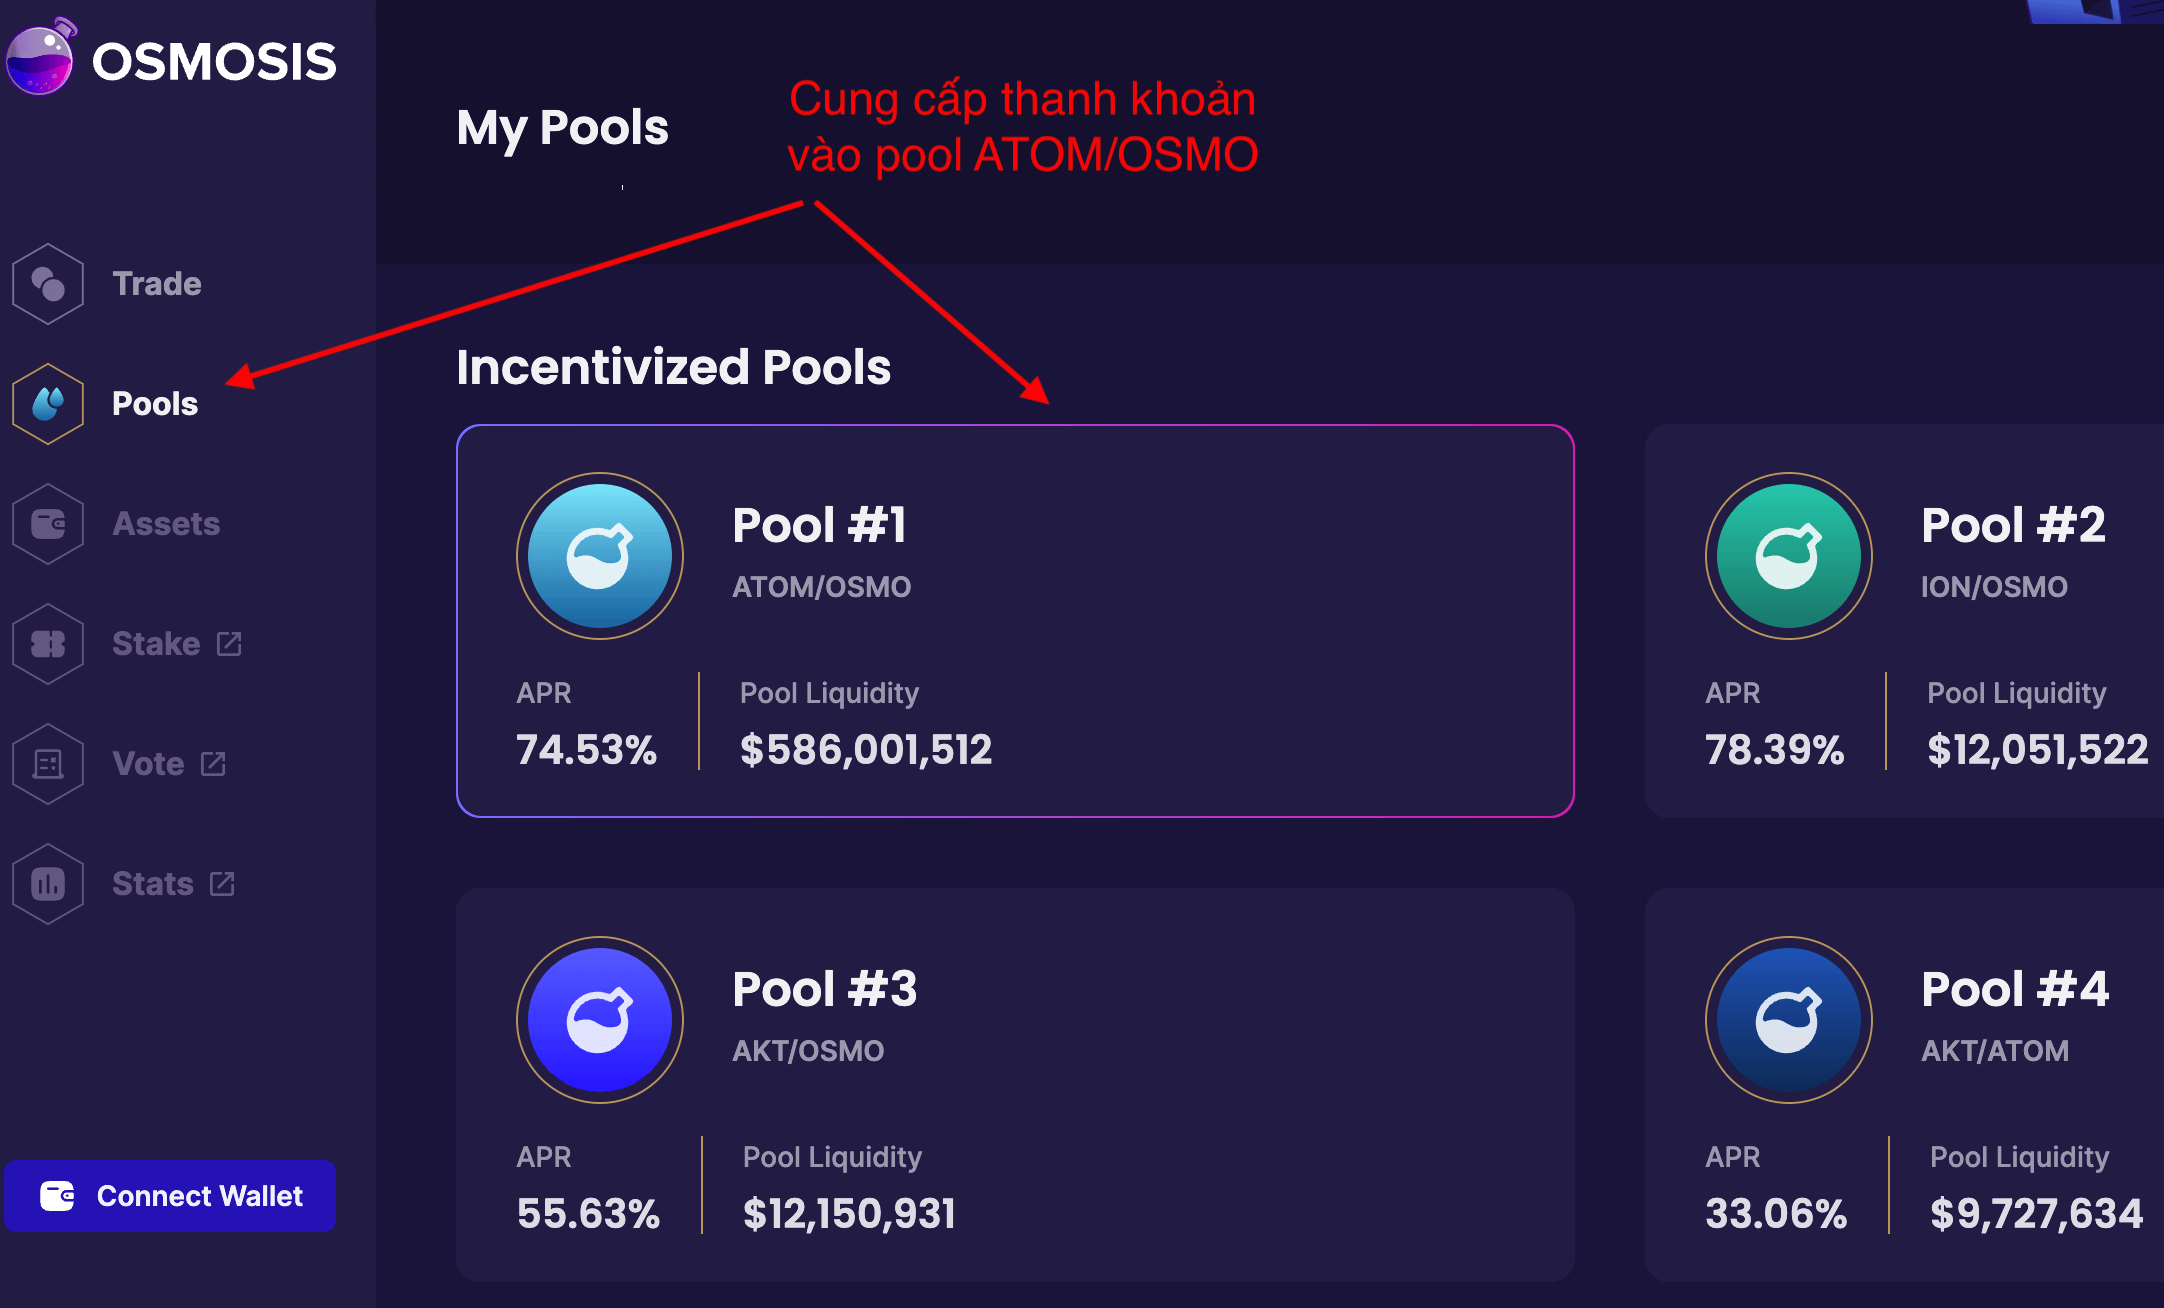Open the AKT/OSMO pool label
The width and height of the screenshot is (2164, 1308).
pyautogui.click(x=808, y=1051)
